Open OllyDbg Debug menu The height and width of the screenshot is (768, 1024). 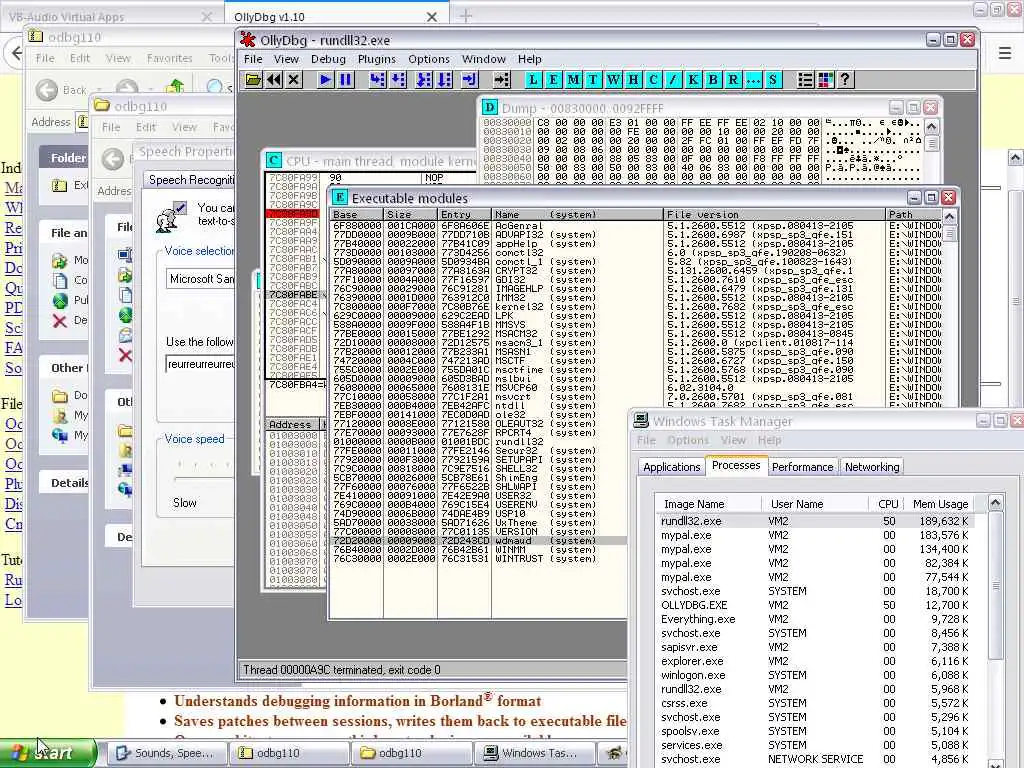pyautogui.click(x=328, y=59)
